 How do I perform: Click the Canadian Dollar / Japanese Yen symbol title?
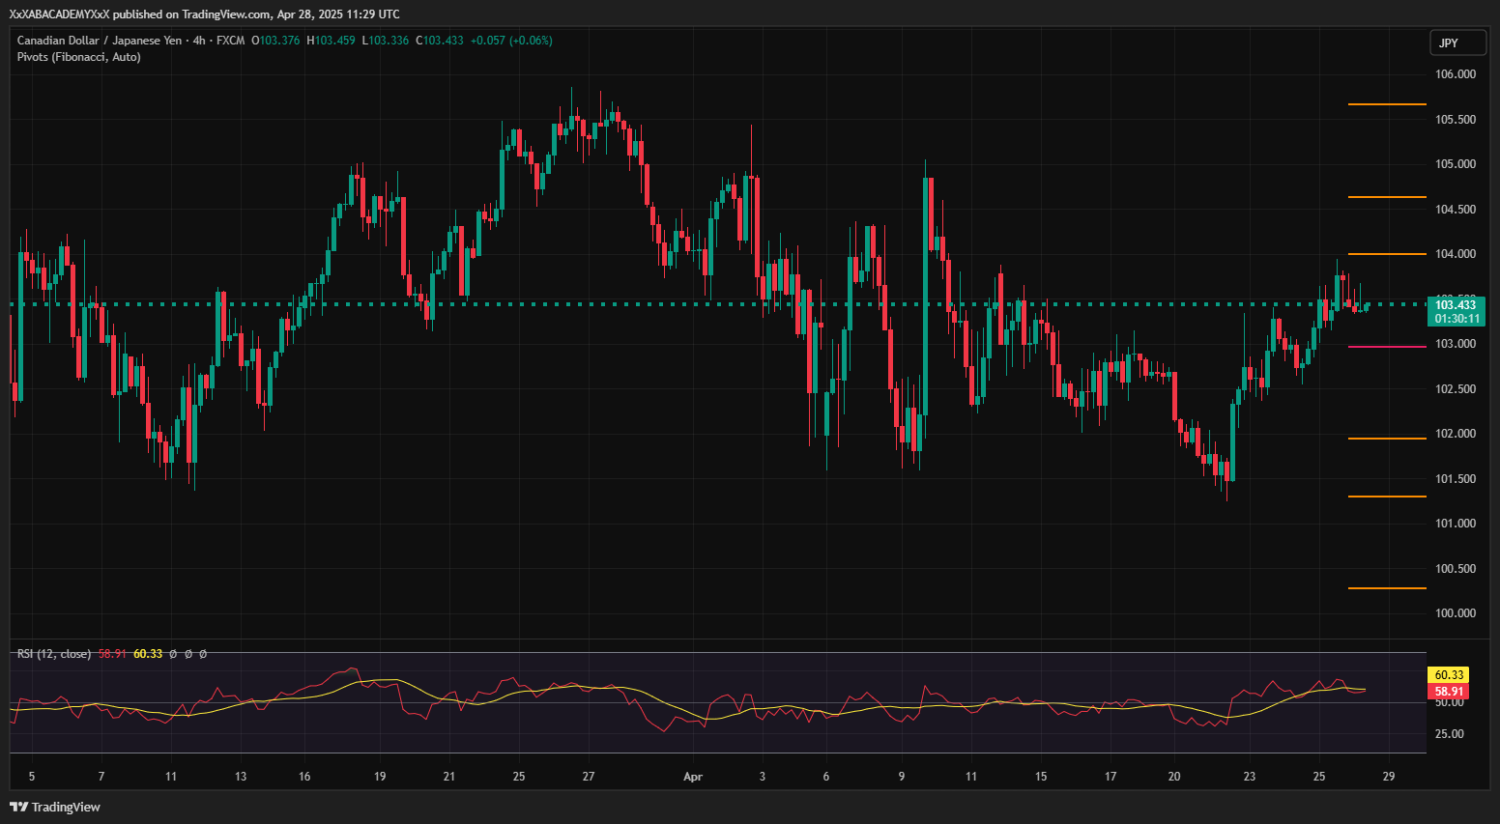coord(99,41)
